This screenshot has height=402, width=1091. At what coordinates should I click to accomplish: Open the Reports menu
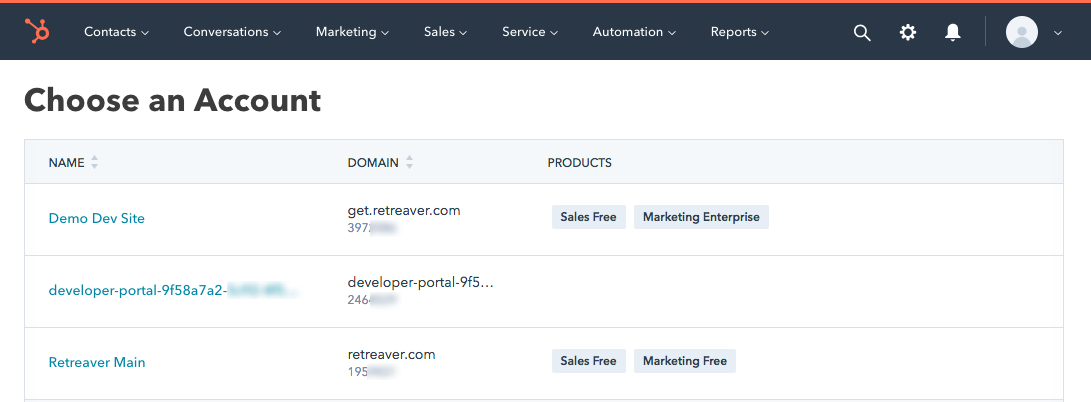(739, 32)
